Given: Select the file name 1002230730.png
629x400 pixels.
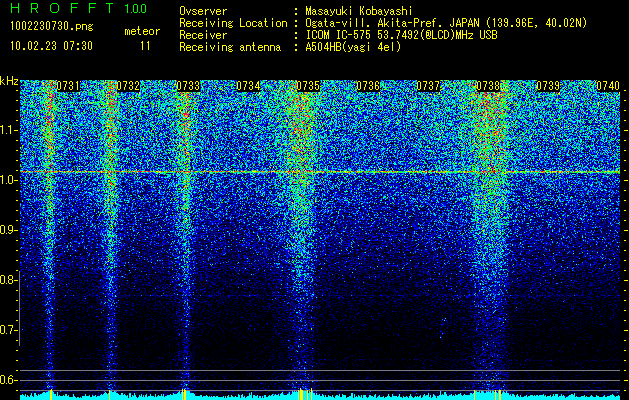Looking at the screenshot, I should 52,27.
